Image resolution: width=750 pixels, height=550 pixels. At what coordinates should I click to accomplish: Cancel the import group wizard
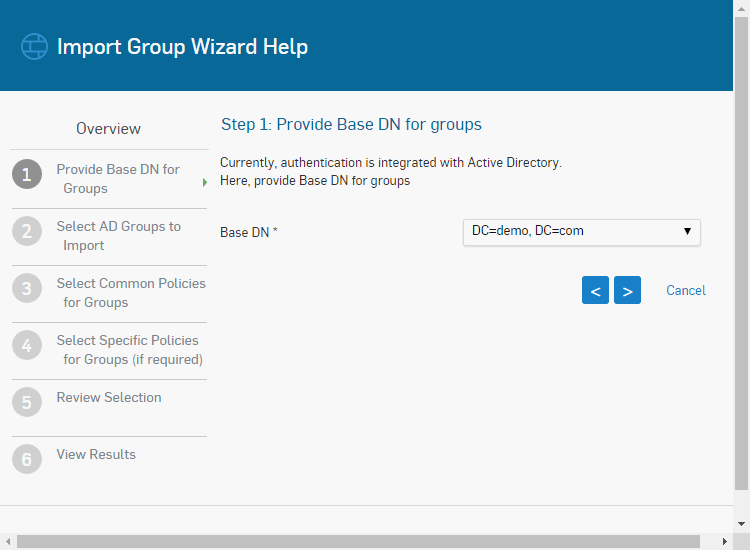(x=686, y=290)
